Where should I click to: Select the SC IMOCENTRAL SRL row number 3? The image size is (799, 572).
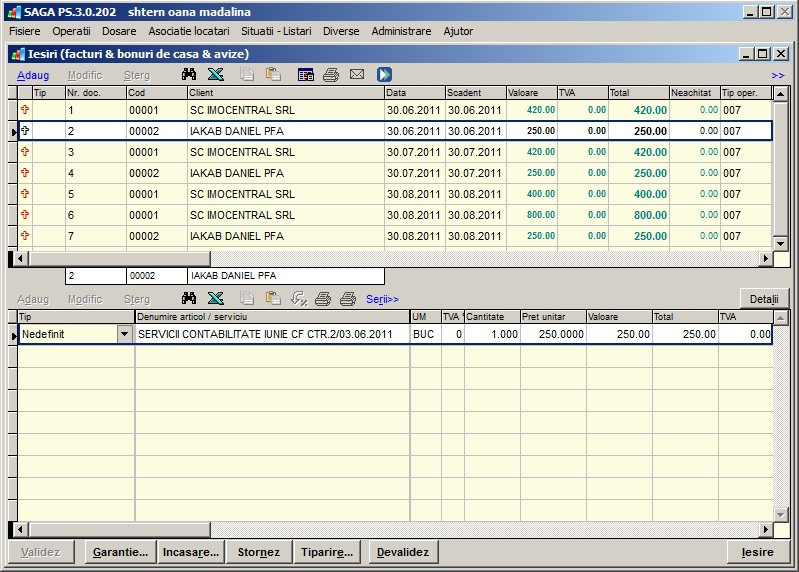(395, 152)
